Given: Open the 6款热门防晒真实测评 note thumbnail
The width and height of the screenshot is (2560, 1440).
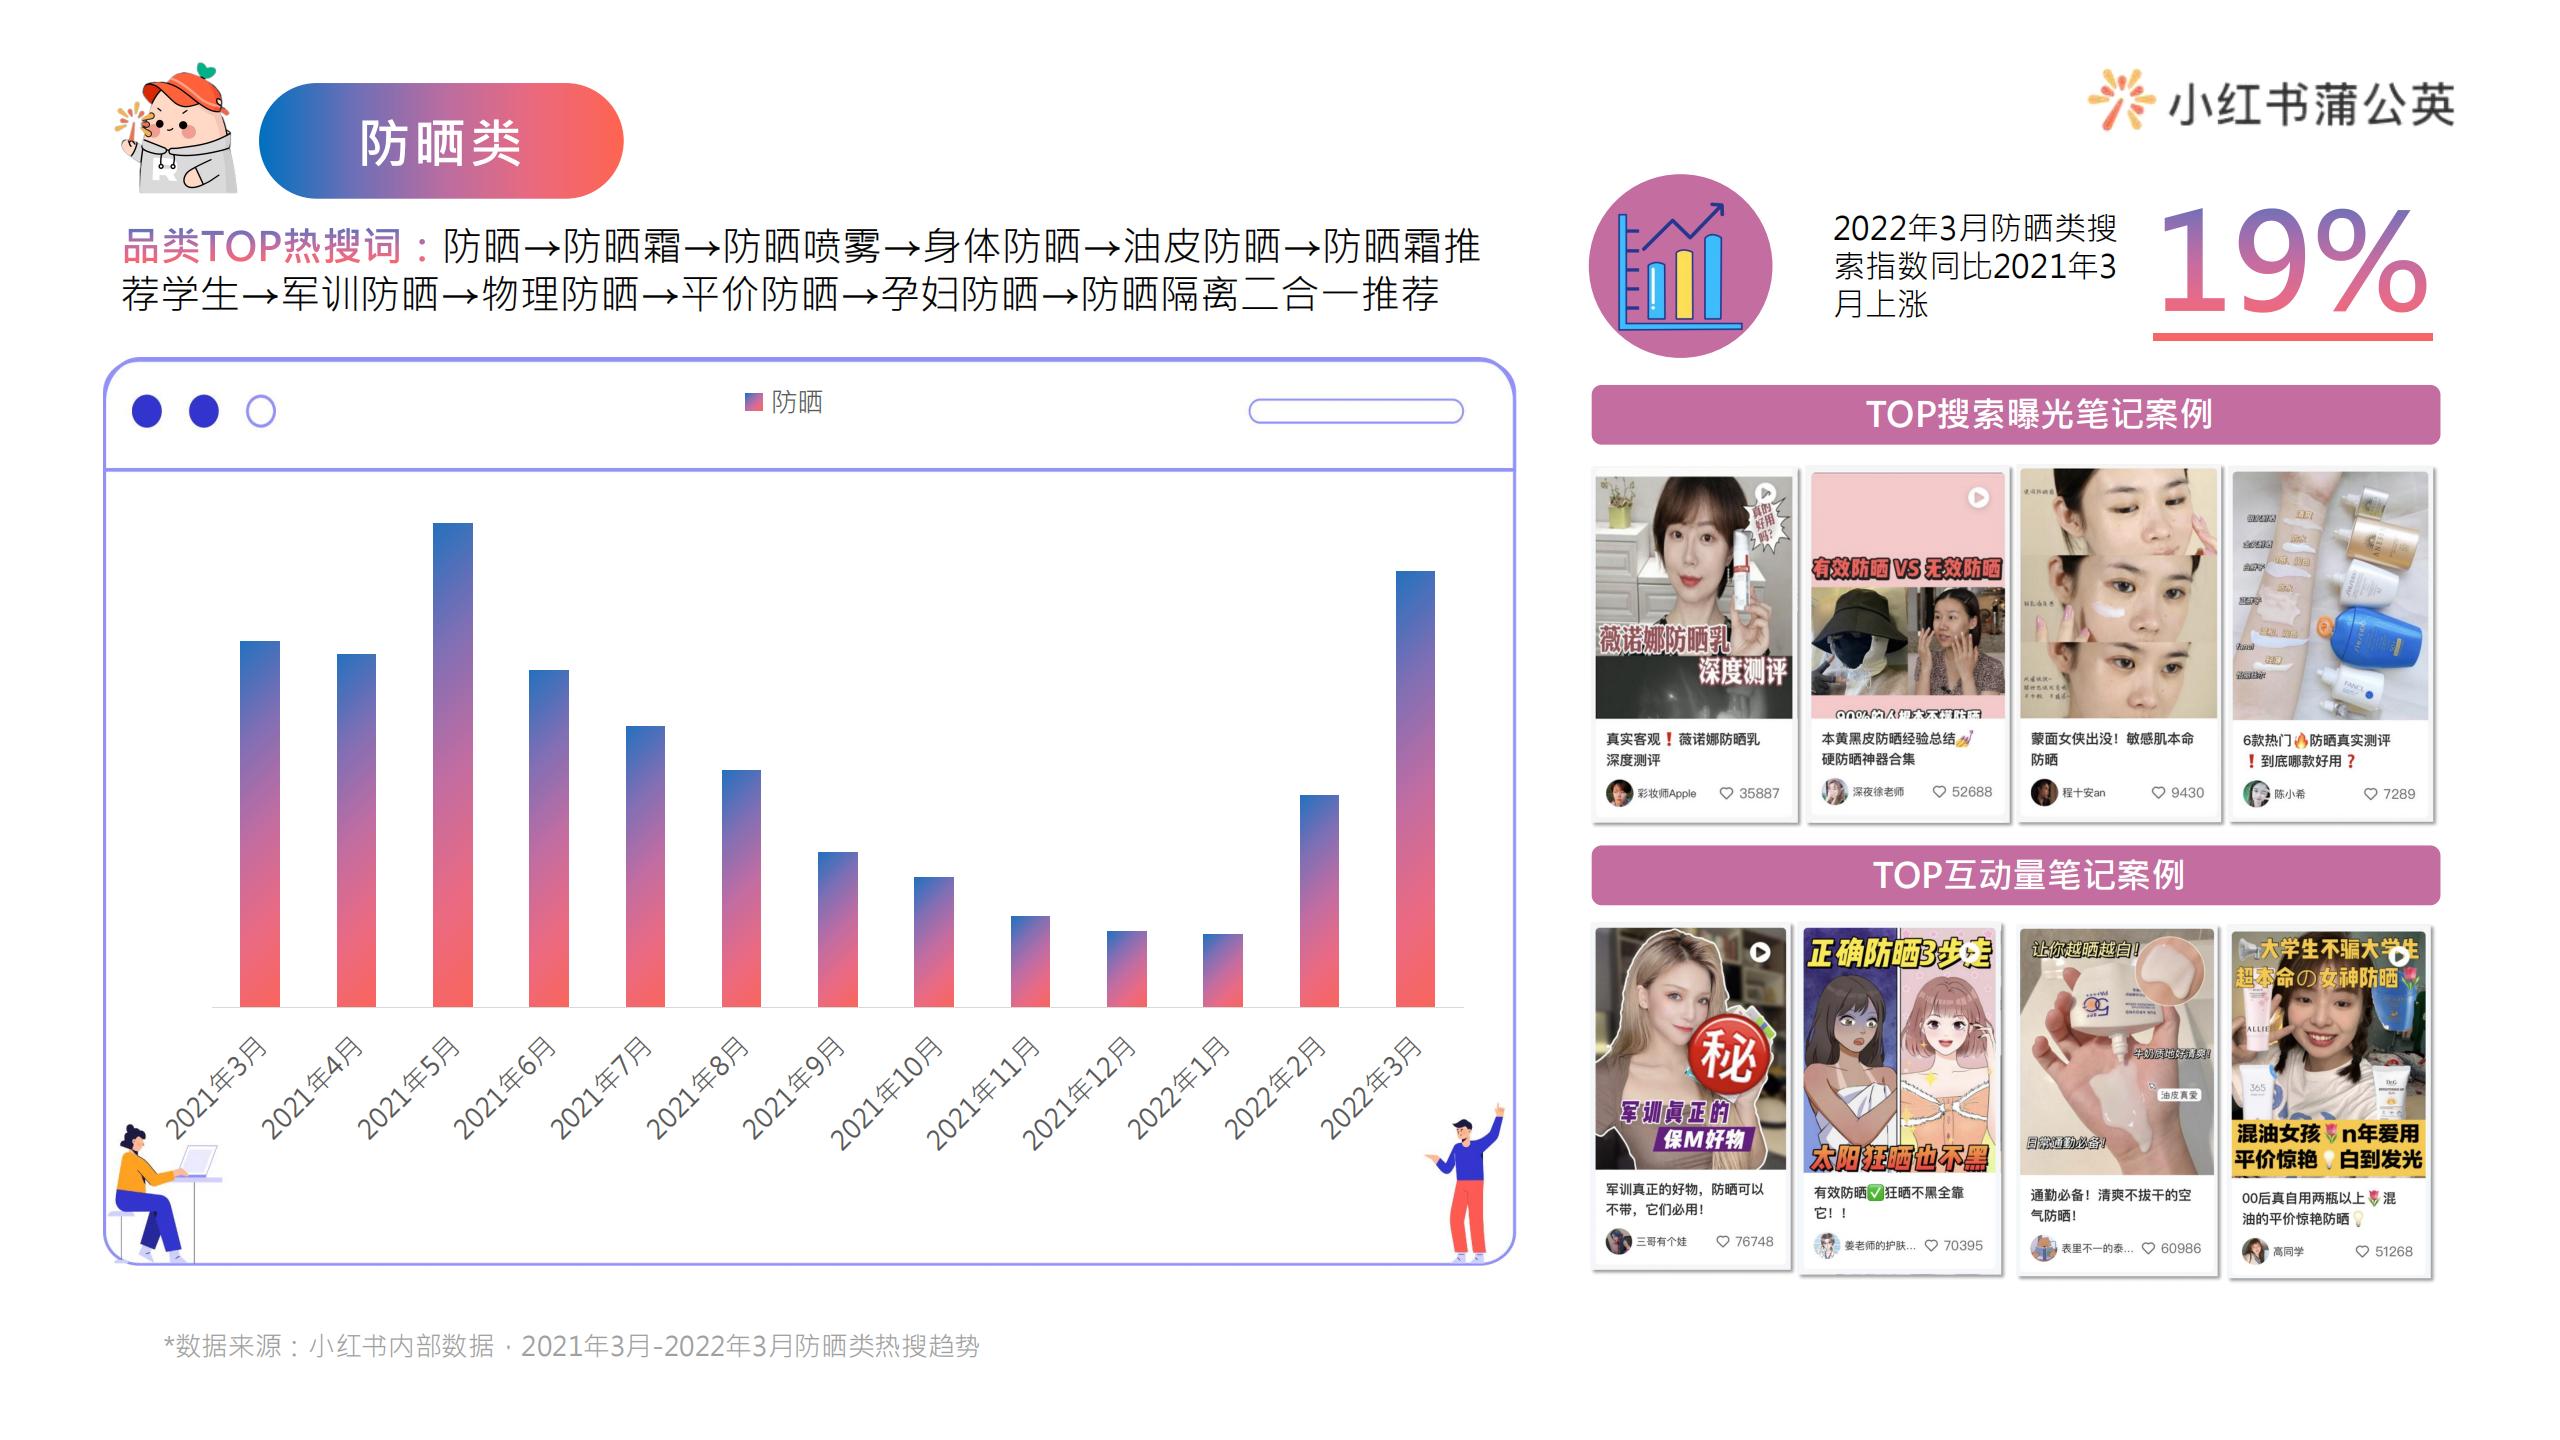Looking at the screenshot, I should click(2330, 595).
